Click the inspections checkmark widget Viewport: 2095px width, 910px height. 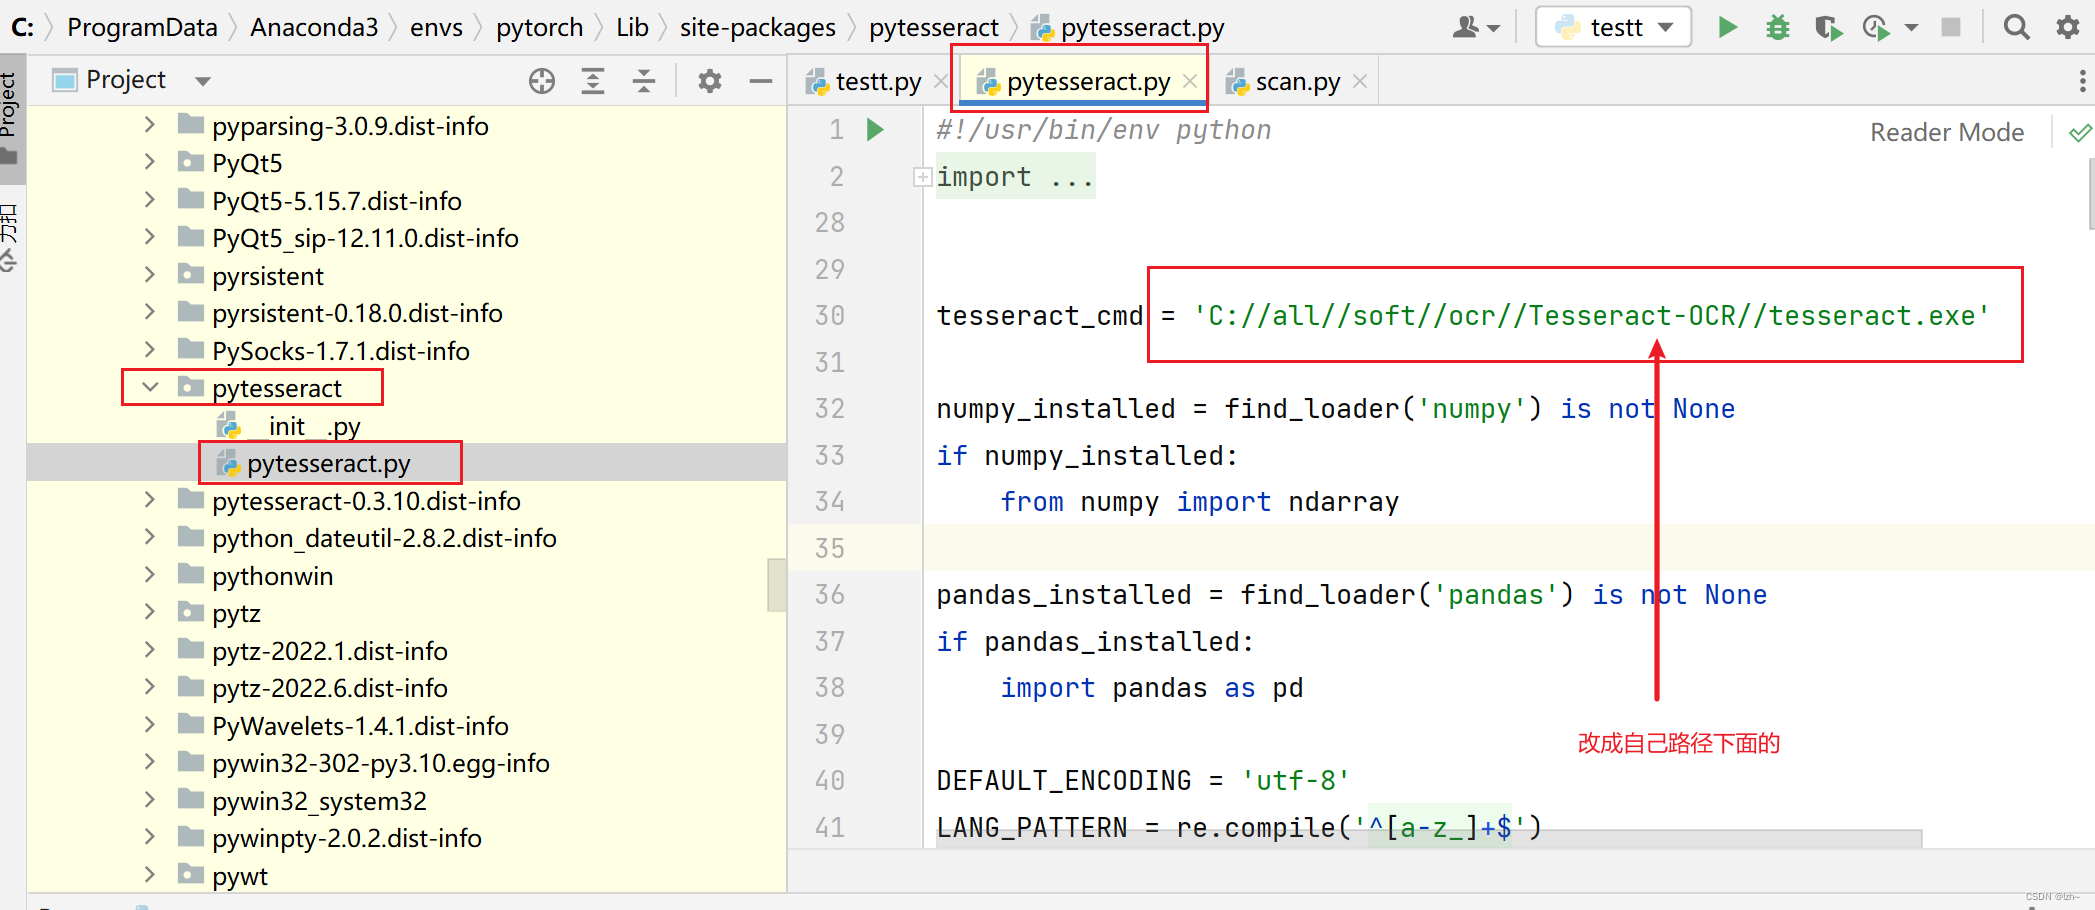pyautogui.click(x=2080, y=132)
